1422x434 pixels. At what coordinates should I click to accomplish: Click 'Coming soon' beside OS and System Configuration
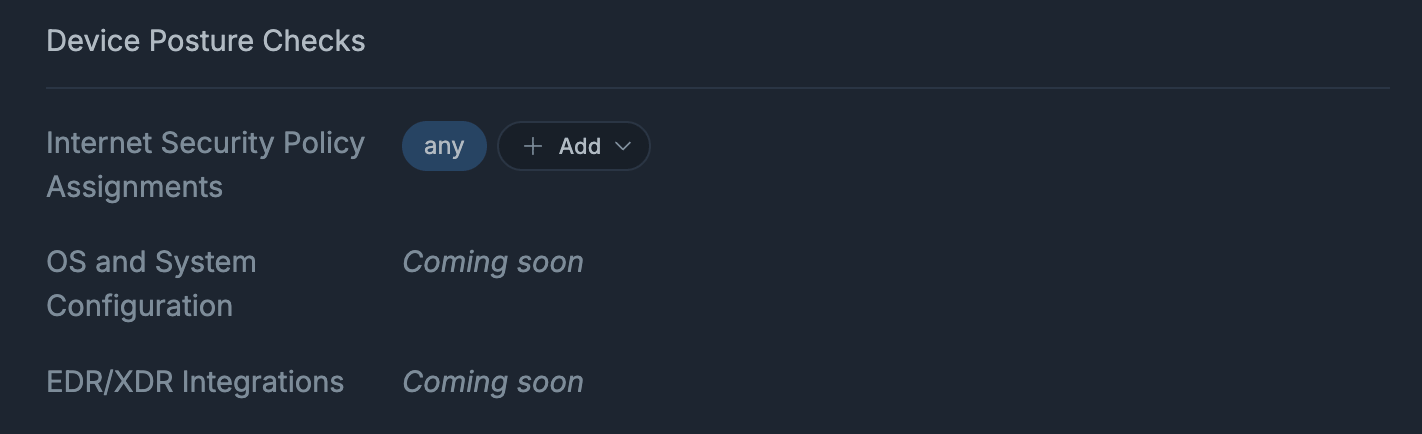click(x=492, y=262)
